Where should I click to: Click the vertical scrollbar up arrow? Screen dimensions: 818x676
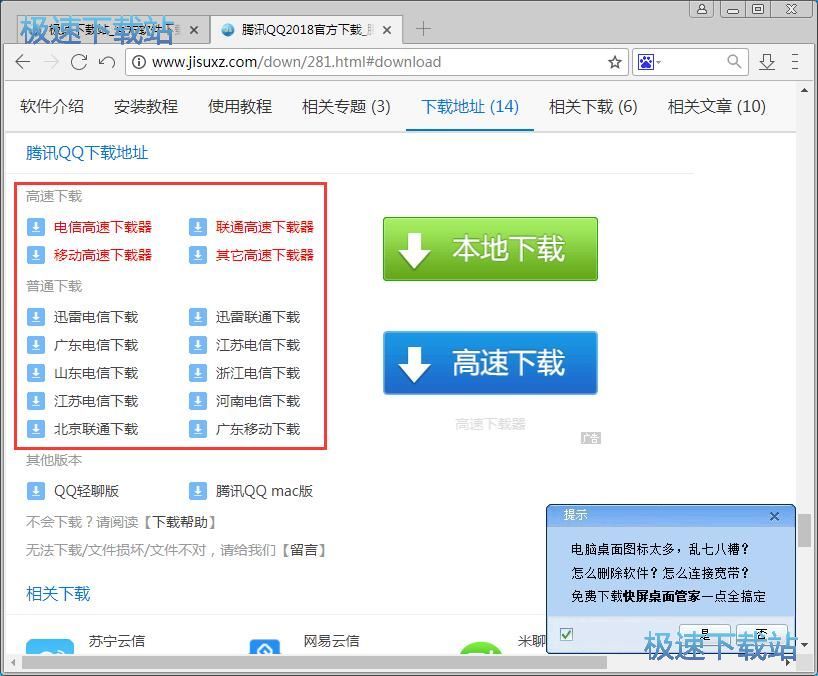tap(804, 90)
